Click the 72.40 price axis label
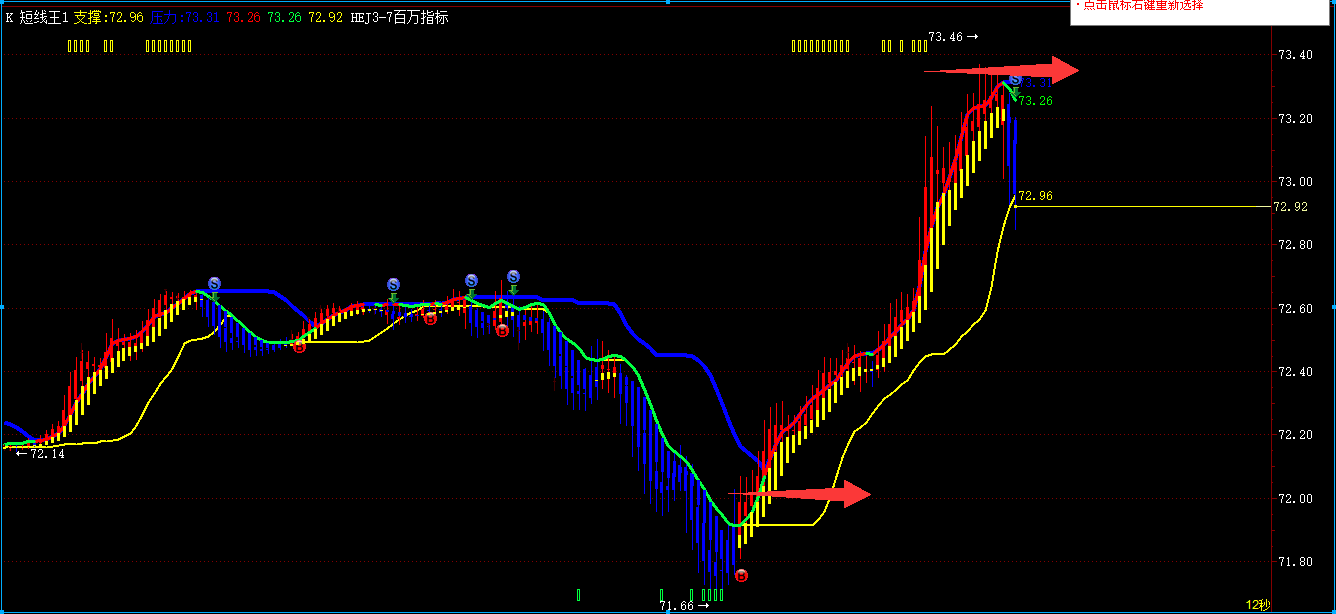Image resolution: width=1336 pixels, height=614 pixels. (x=1295, y=372)
